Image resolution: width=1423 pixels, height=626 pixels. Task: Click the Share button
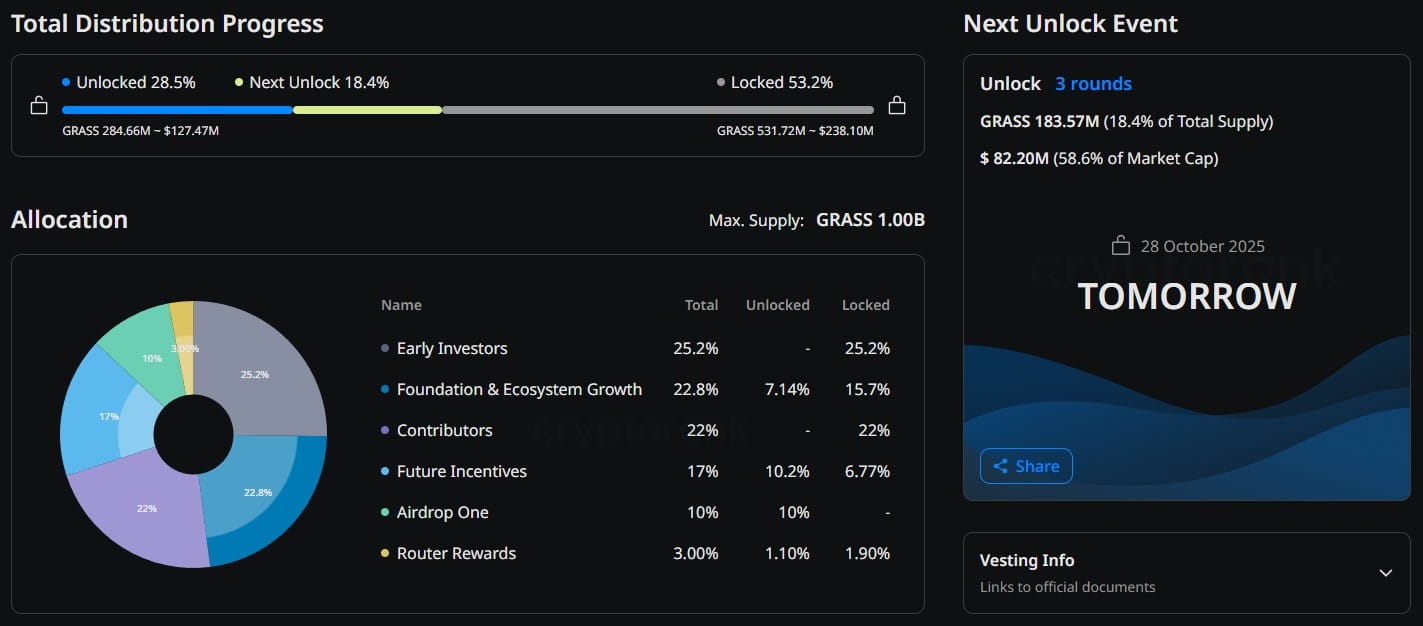[x=1026, y=465]
